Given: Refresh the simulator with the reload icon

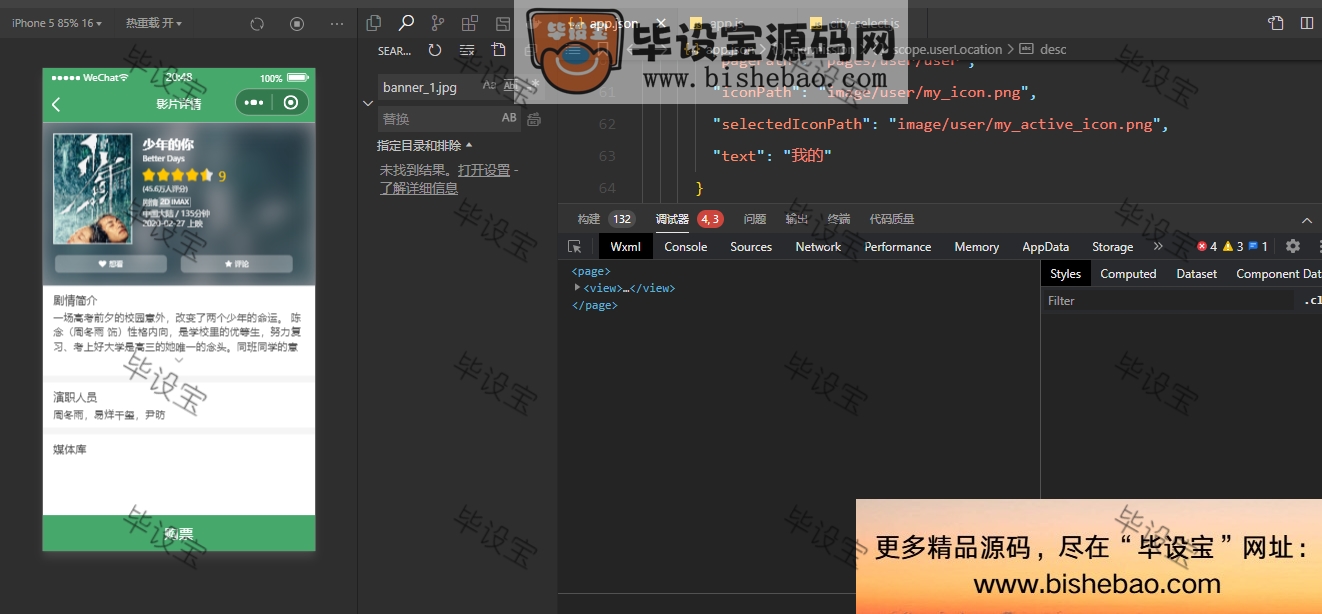Looking at the screenshot, I should (257, 23).
